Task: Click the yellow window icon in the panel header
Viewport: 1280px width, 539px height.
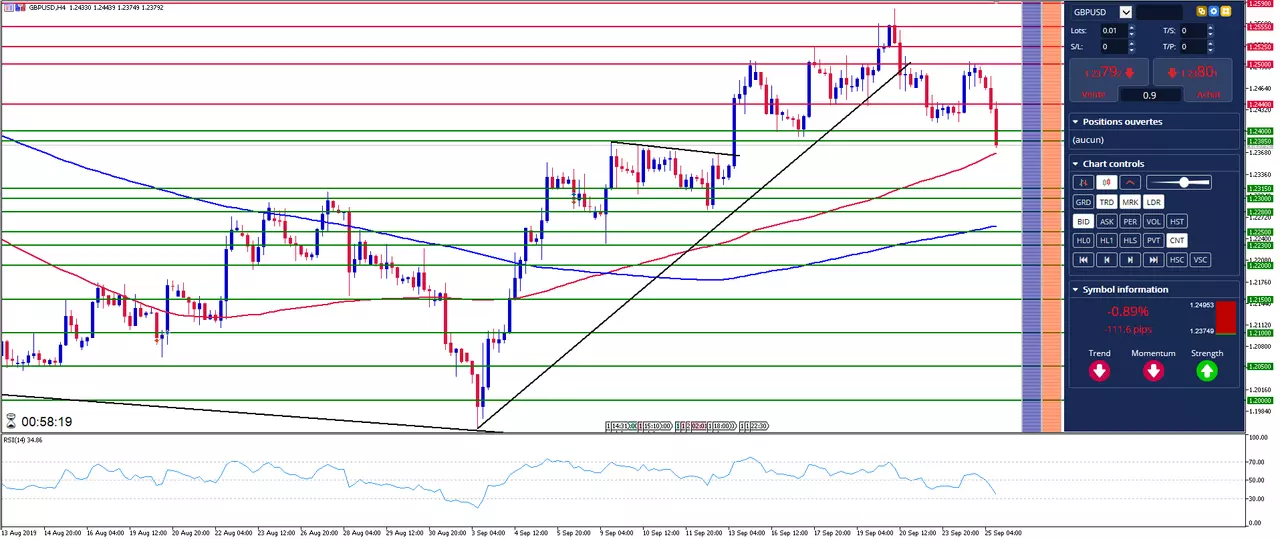Action: pos(1226,12)
